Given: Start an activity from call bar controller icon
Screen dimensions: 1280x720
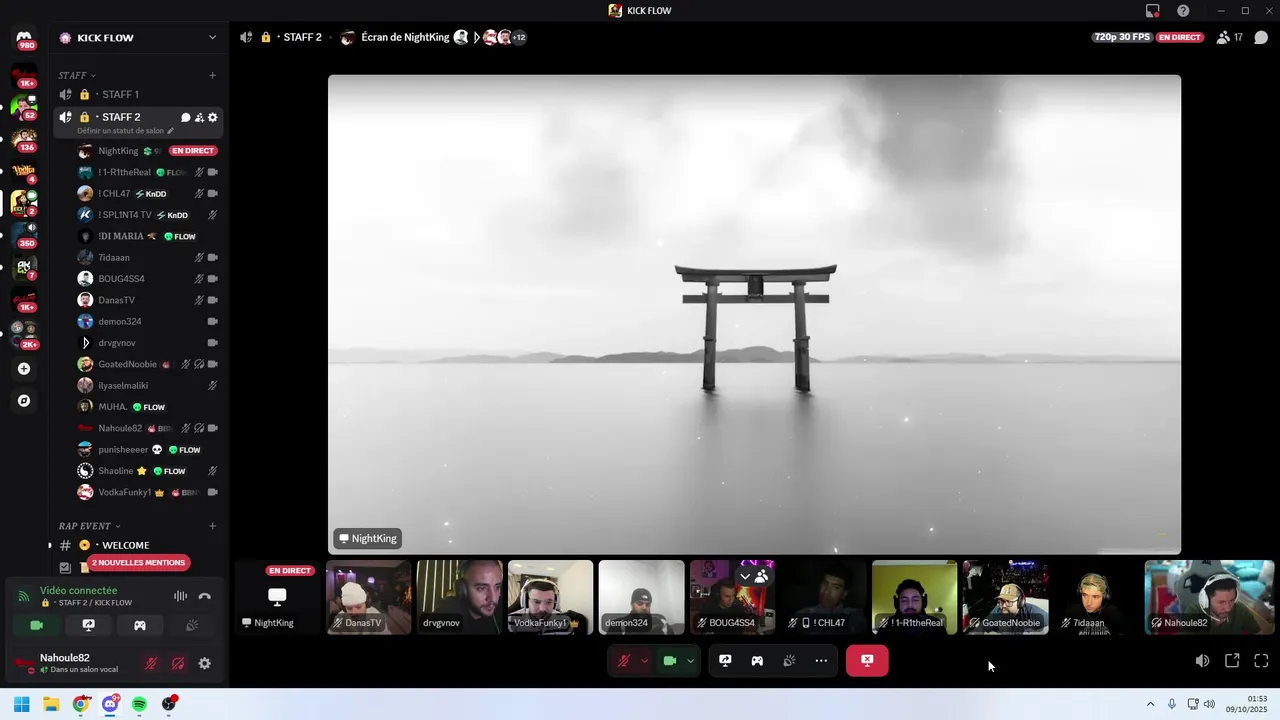Looking at the screenshot, I should click(757, 661).
